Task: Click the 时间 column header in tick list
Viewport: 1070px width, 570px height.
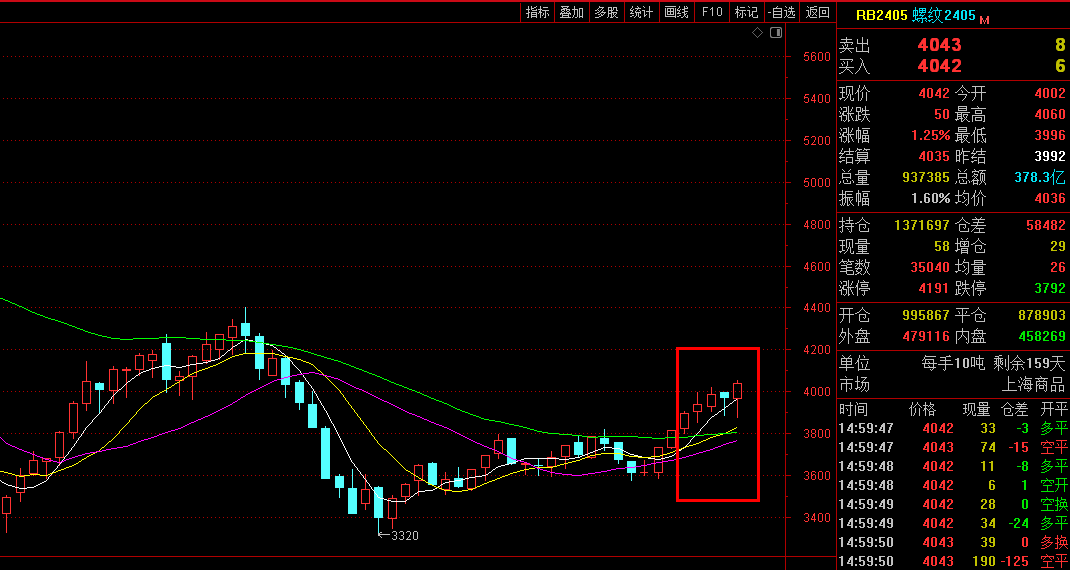Action: 853,410
